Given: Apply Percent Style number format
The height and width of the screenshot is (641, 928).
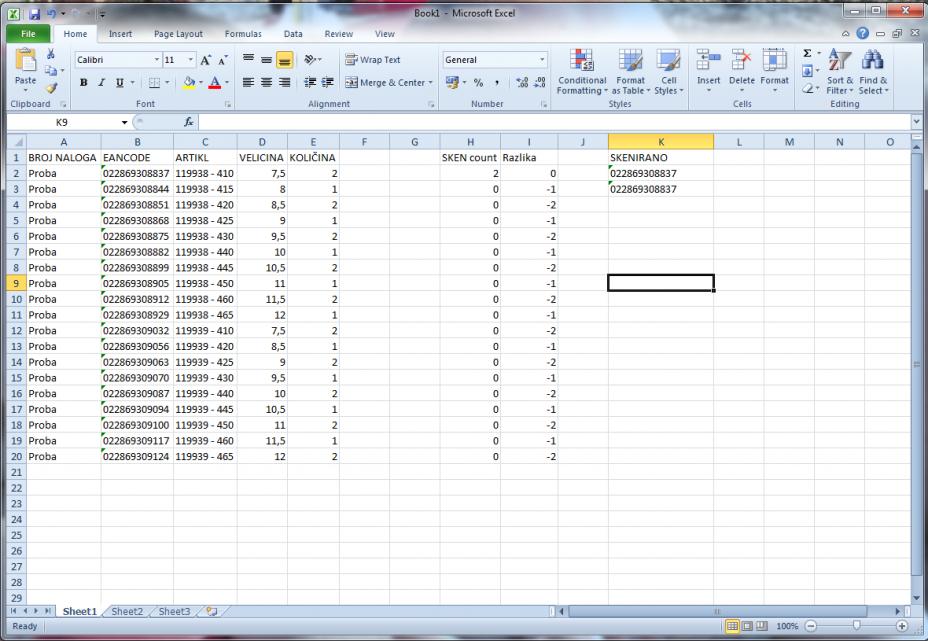Looking at the screenshot, I should [x=478, y=83].
